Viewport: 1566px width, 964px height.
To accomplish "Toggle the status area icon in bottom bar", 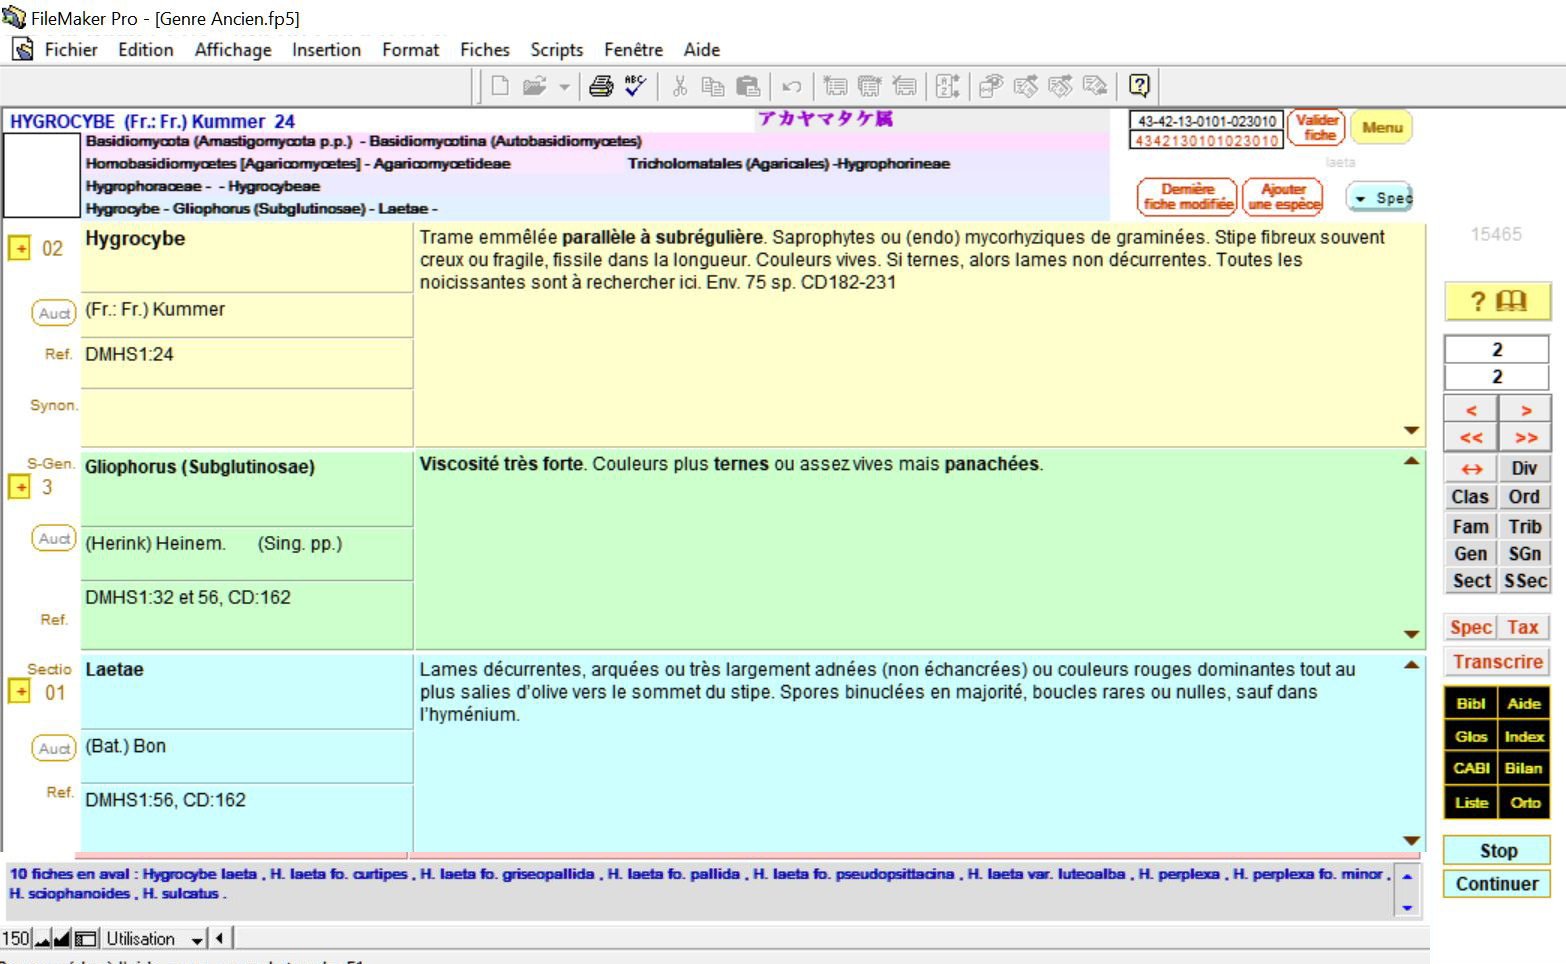I will pos(86,939).
